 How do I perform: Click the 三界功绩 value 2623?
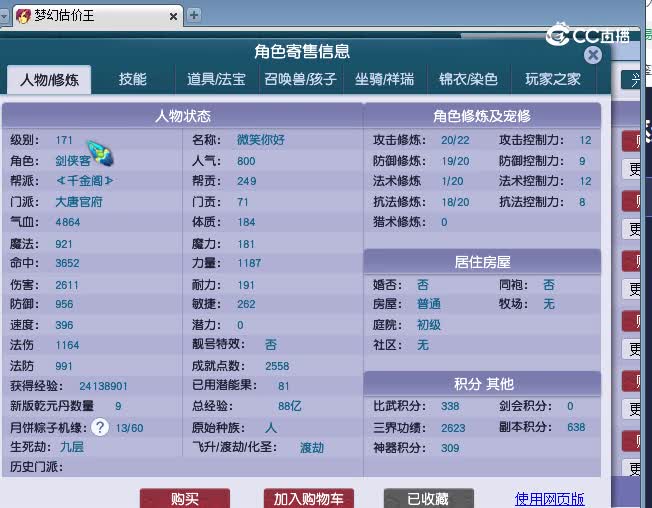coord(453,428)
